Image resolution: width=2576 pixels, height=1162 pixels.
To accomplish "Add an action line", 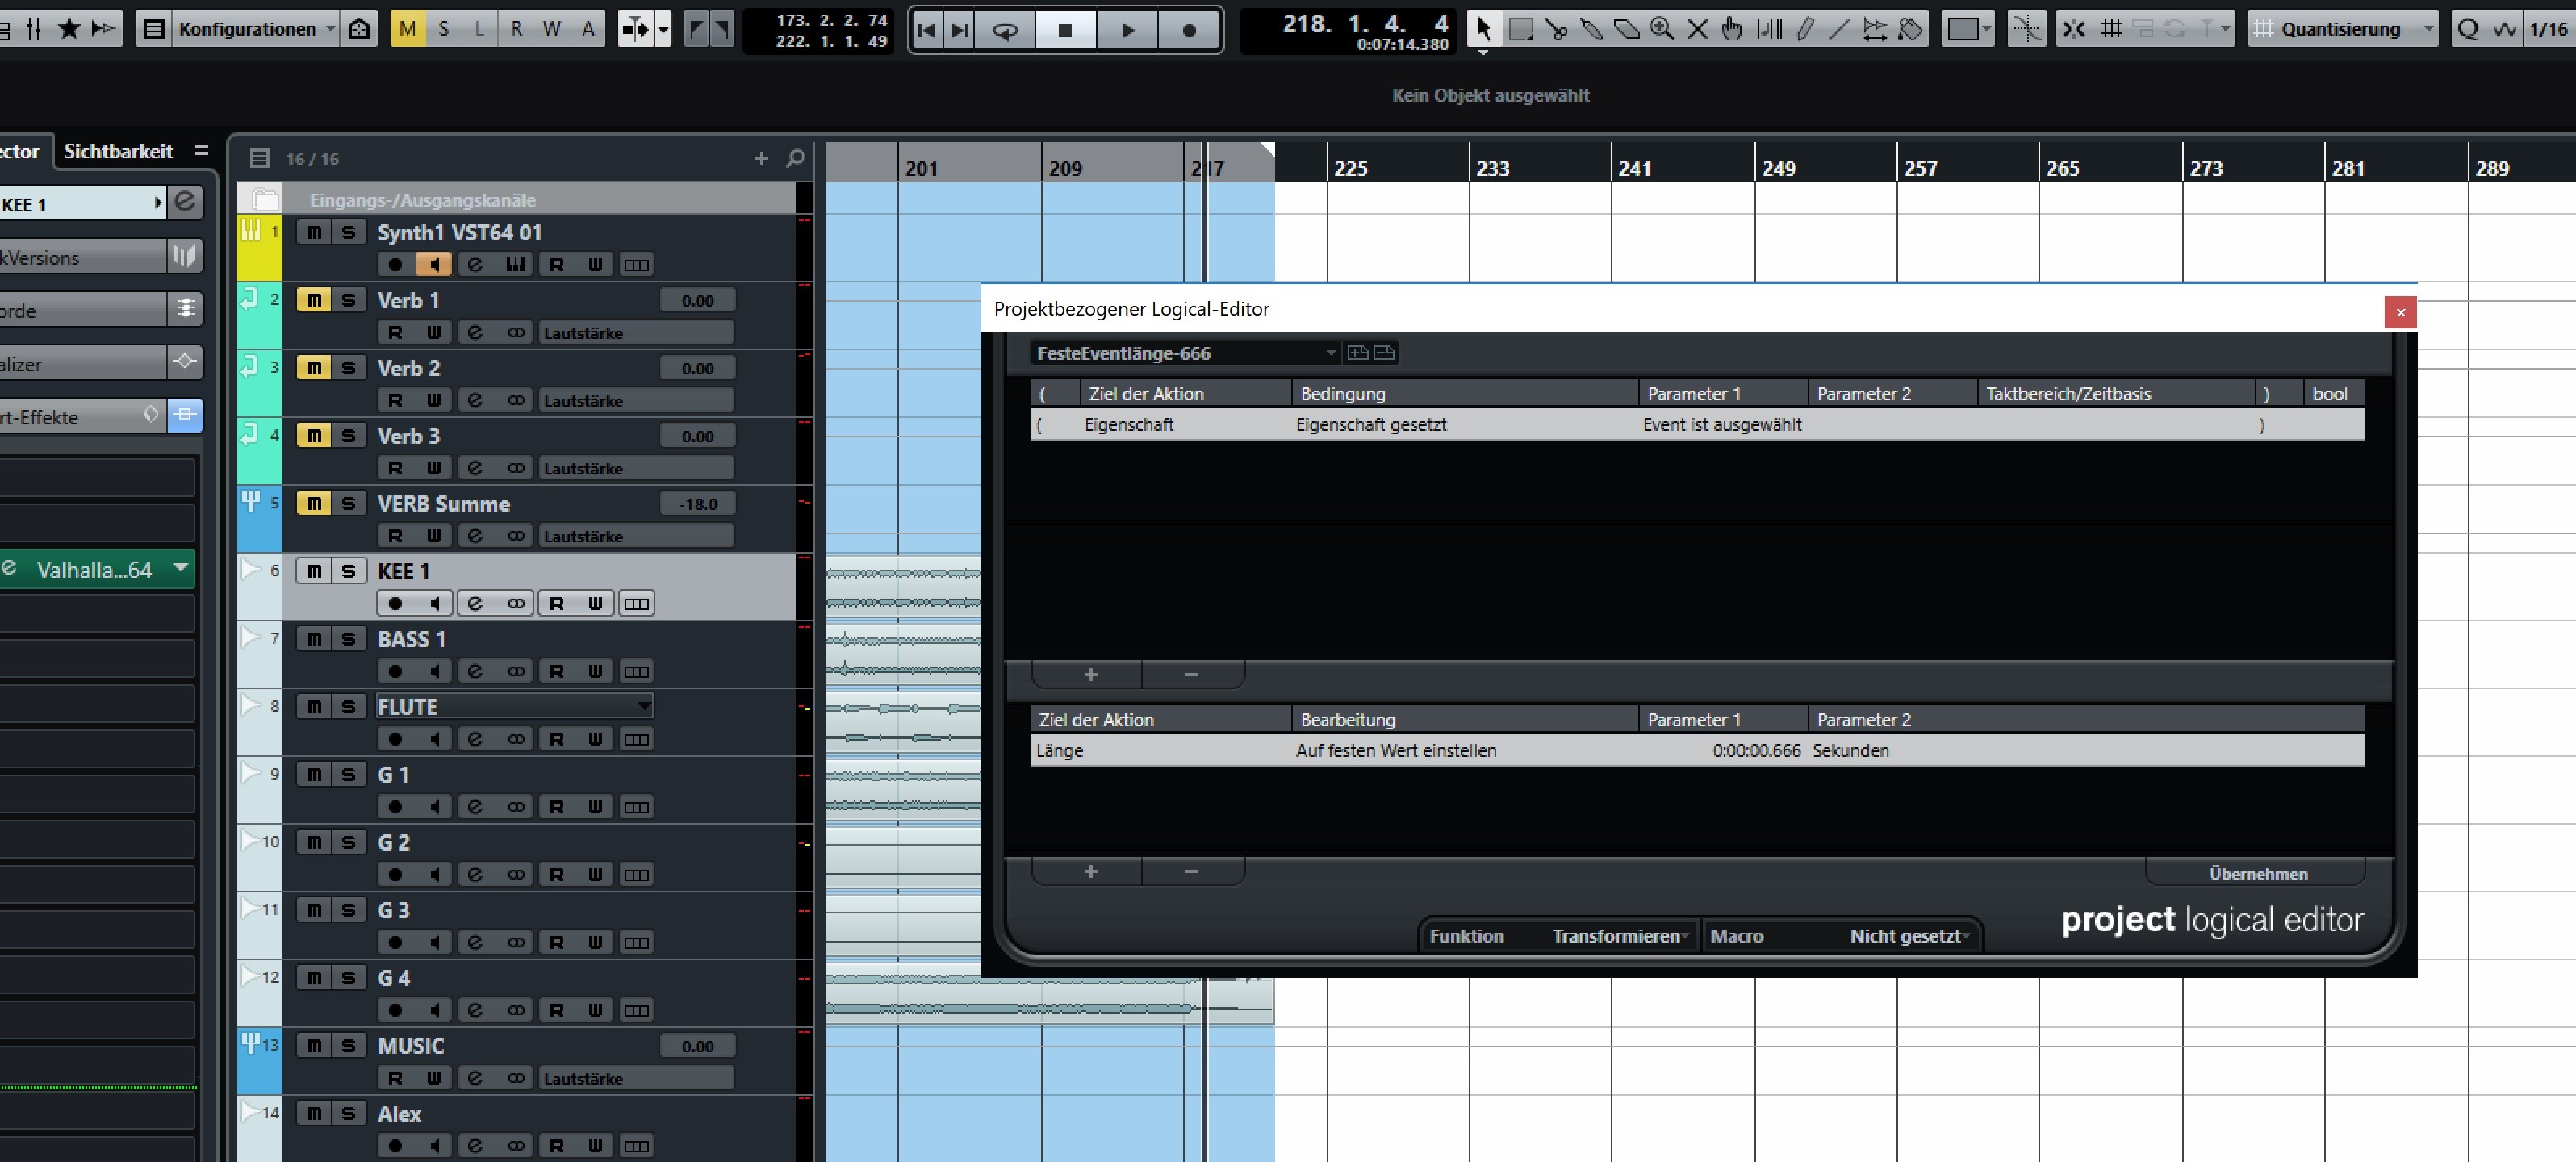I will [1090, 872].
